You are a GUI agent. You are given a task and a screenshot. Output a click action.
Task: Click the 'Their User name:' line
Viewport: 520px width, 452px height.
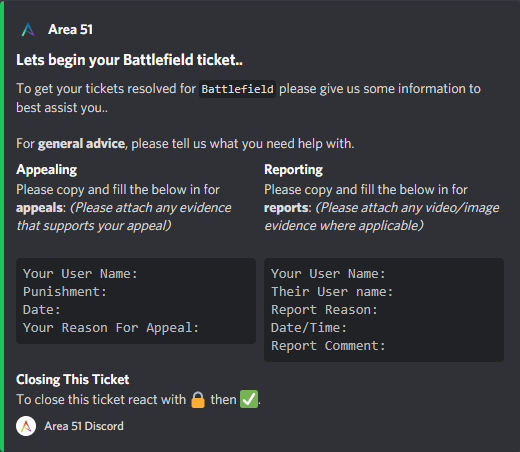(x=332, y=292)
